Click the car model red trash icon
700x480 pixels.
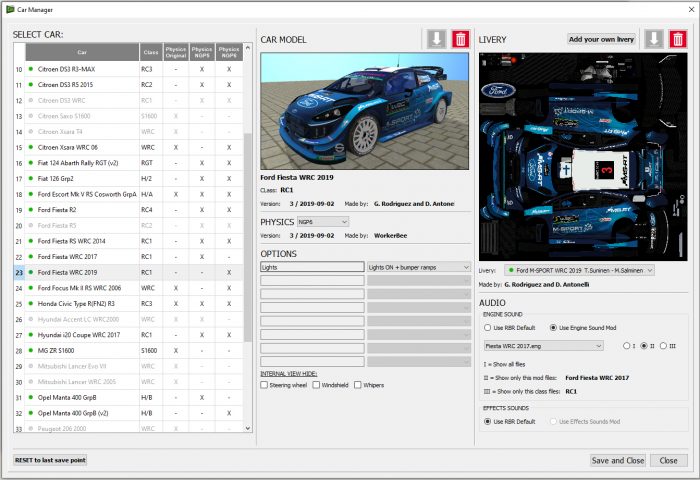(461, 39)
